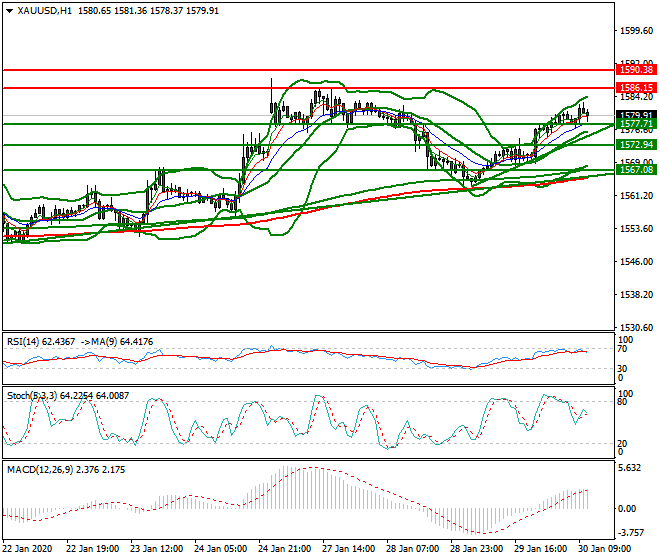The height and width of the screenshot is (560, 660).
Task: Select the 1572.94 green support price label
Action: pyautogui.click(x=636, y=145)
